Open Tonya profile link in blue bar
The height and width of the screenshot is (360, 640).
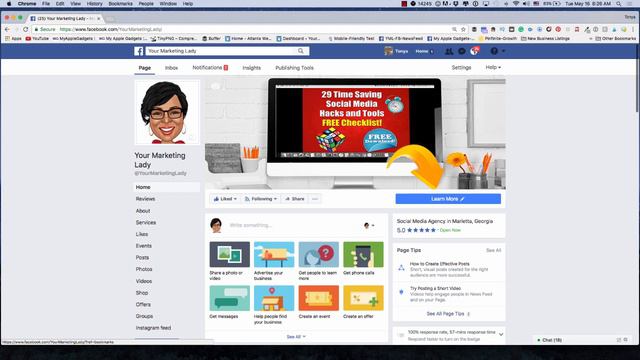[x=396, y=51]
